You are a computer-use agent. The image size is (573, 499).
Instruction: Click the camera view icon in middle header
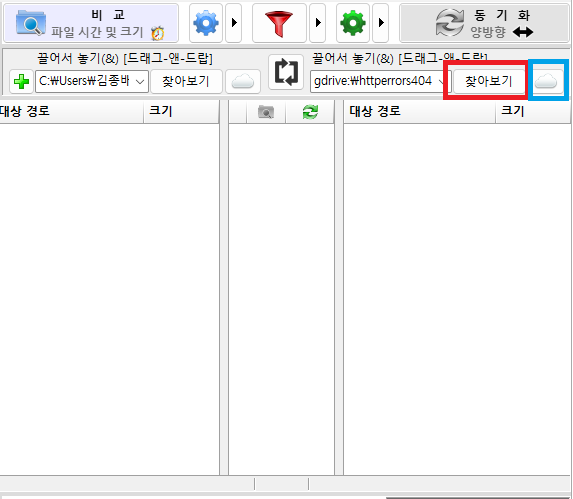click(x=266, y=112)
